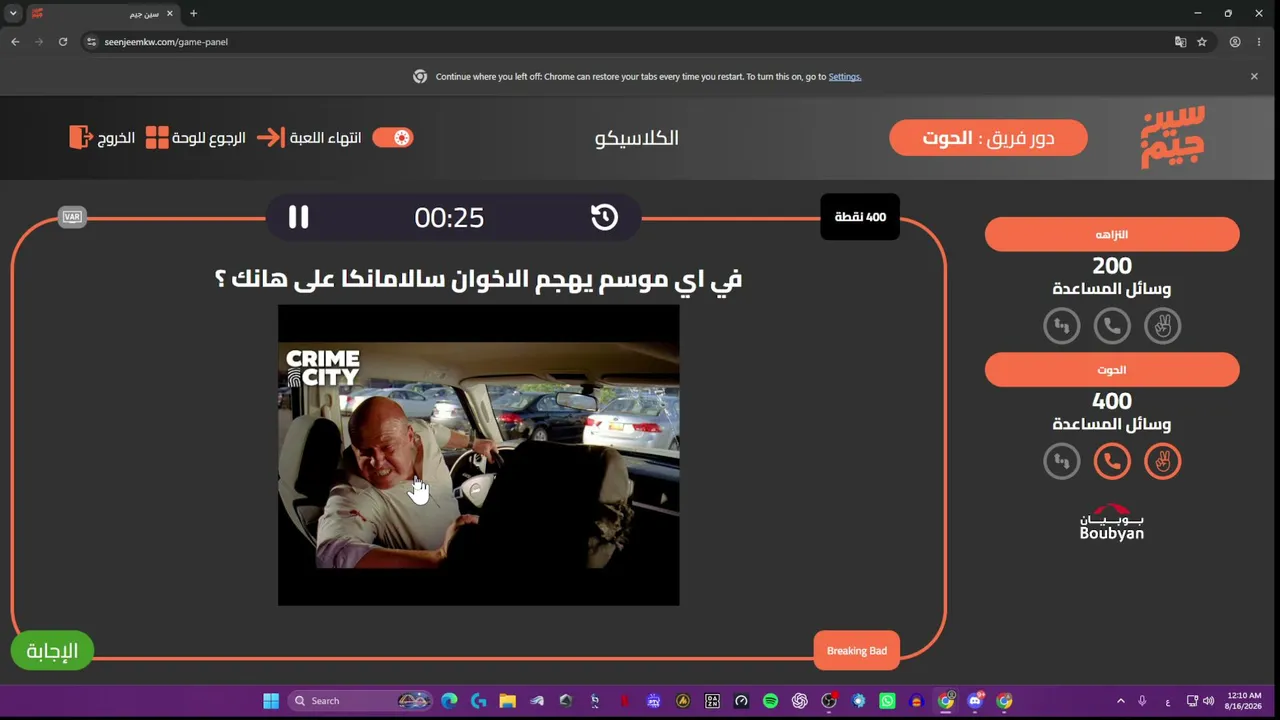Open Chrome's tab search dropdown
This screenshot has height=720, width=1280.
click(13, 13)
